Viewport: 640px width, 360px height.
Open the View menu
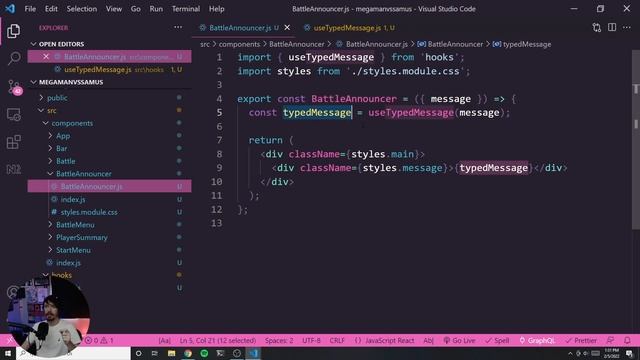click(x=114, y=9)
